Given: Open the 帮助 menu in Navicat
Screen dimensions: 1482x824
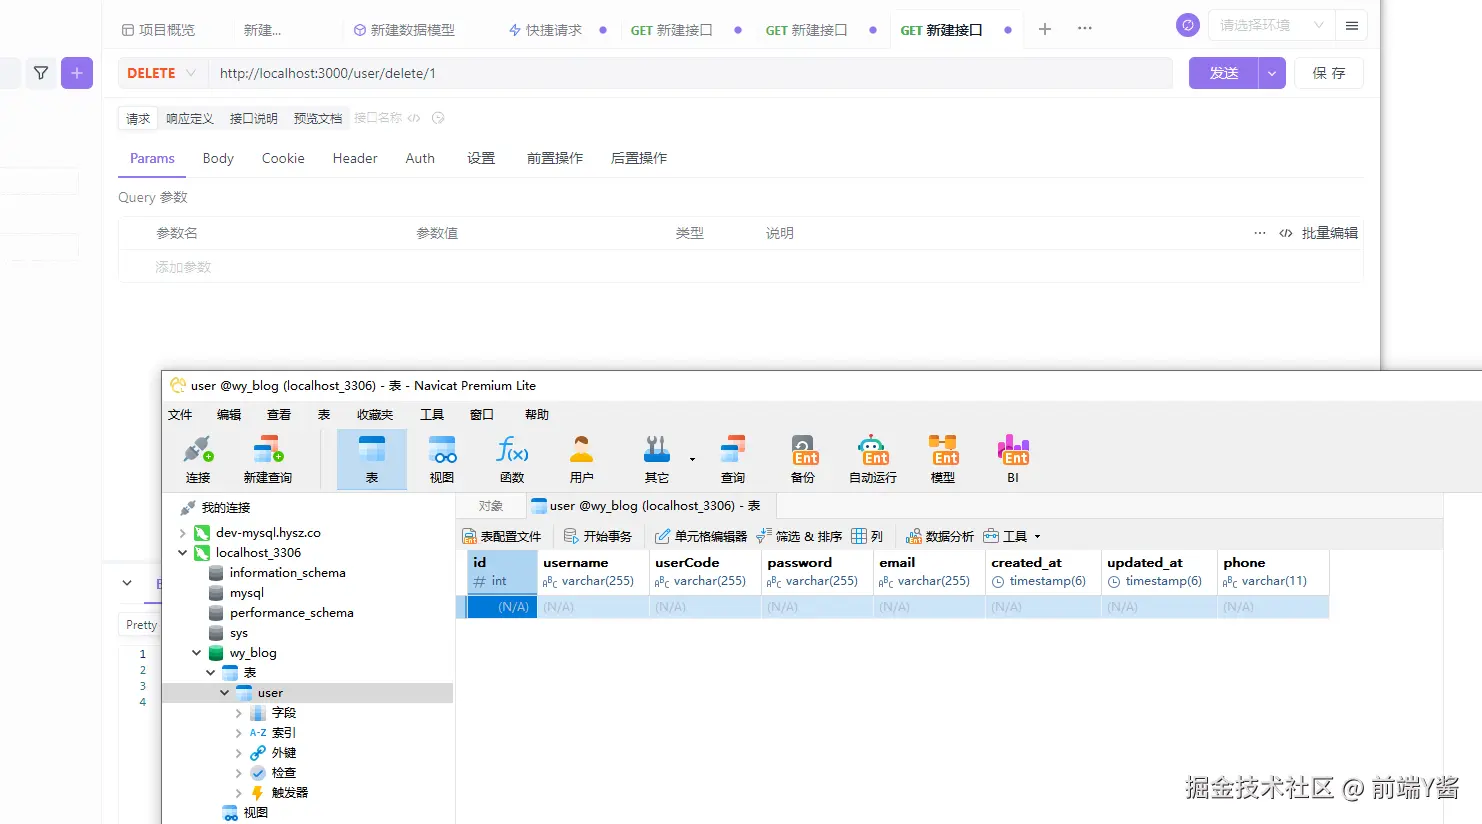Looking at the screenshot, I should pyautogui.click(x=537, y=414).
